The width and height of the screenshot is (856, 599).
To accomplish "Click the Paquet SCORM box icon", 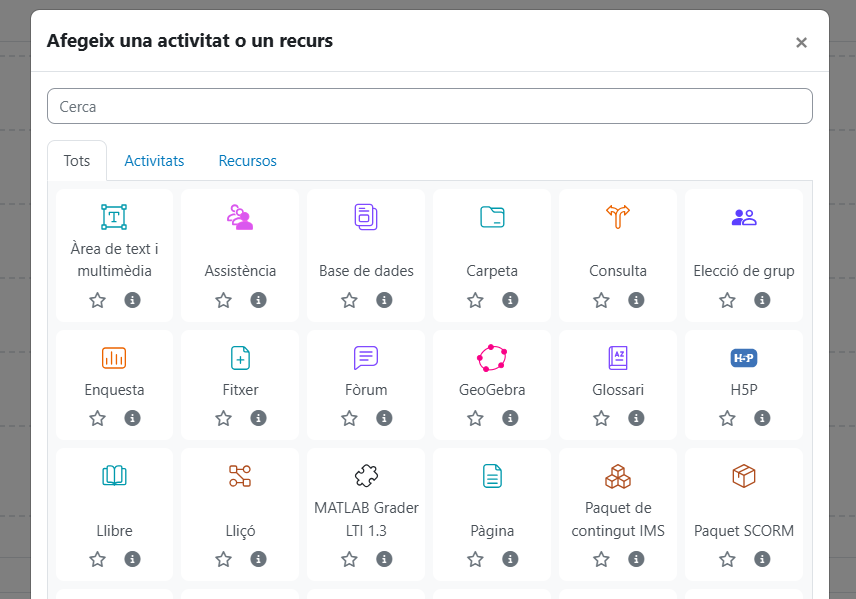I will click(x=744, y=476).
